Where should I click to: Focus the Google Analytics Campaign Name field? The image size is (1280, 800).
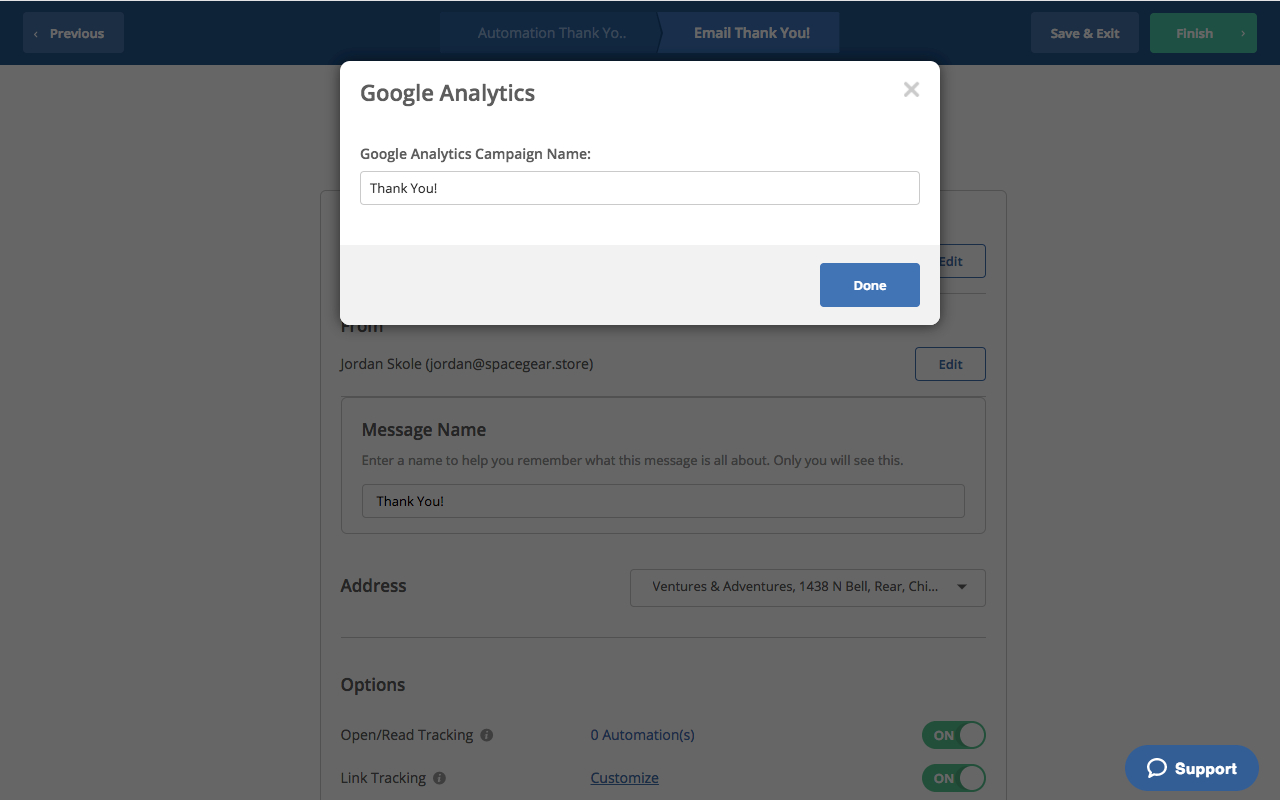click(x=639, y=188)
